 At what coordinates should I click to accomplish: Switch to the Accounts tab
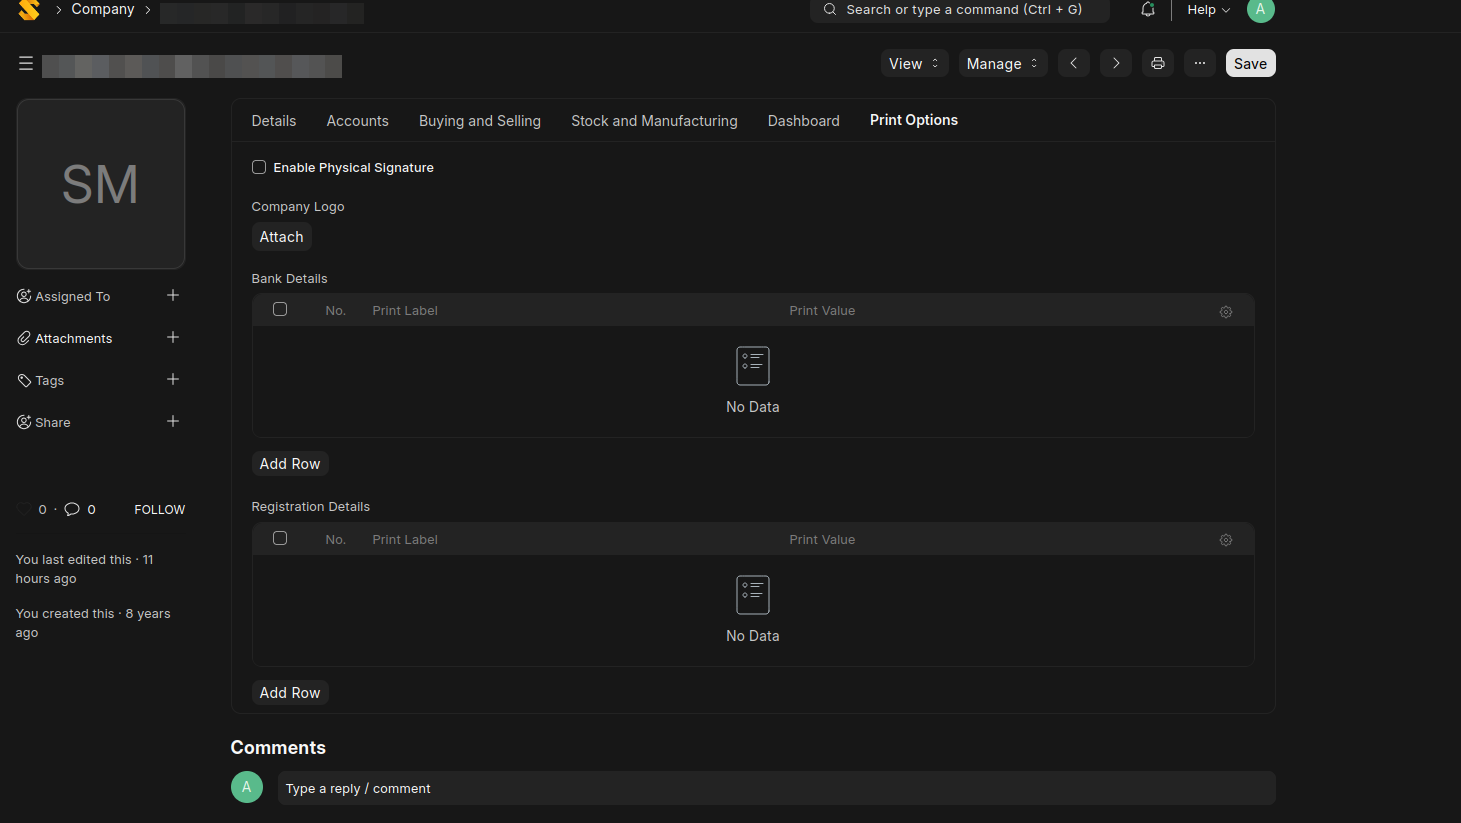[357, 121]
